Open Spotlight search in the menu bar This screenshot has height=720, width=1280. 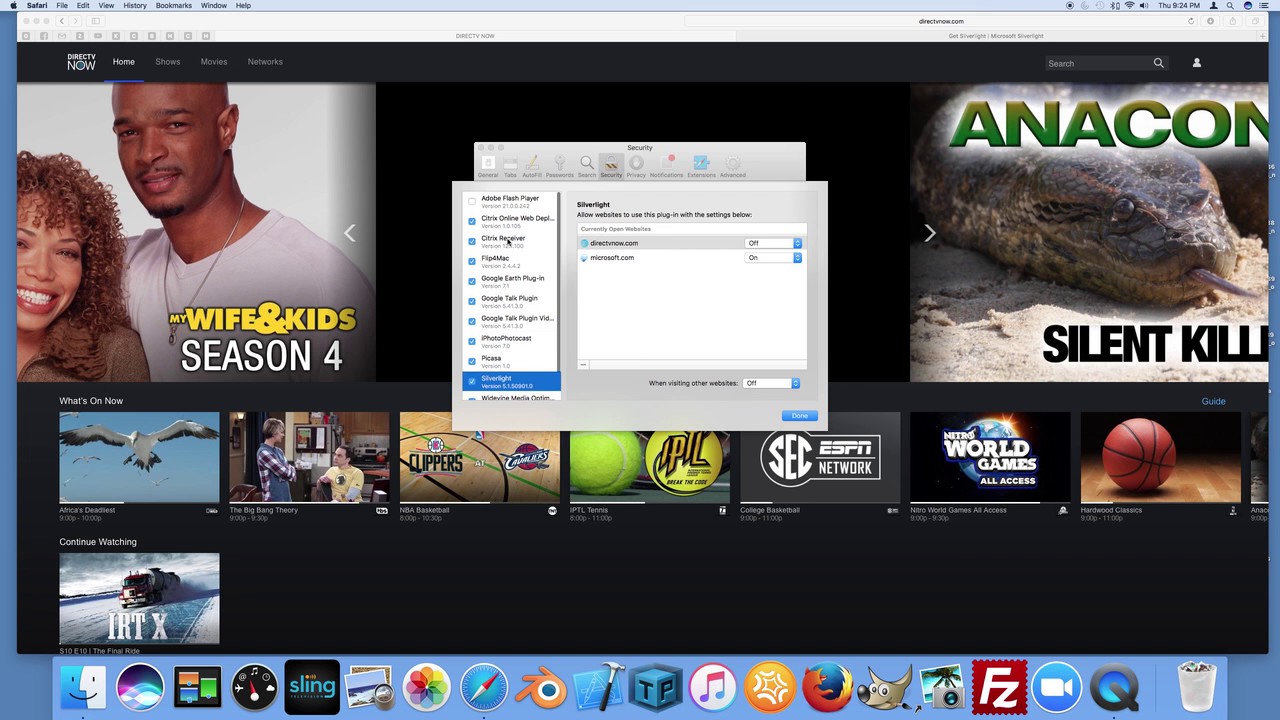tap(1230, 6)
